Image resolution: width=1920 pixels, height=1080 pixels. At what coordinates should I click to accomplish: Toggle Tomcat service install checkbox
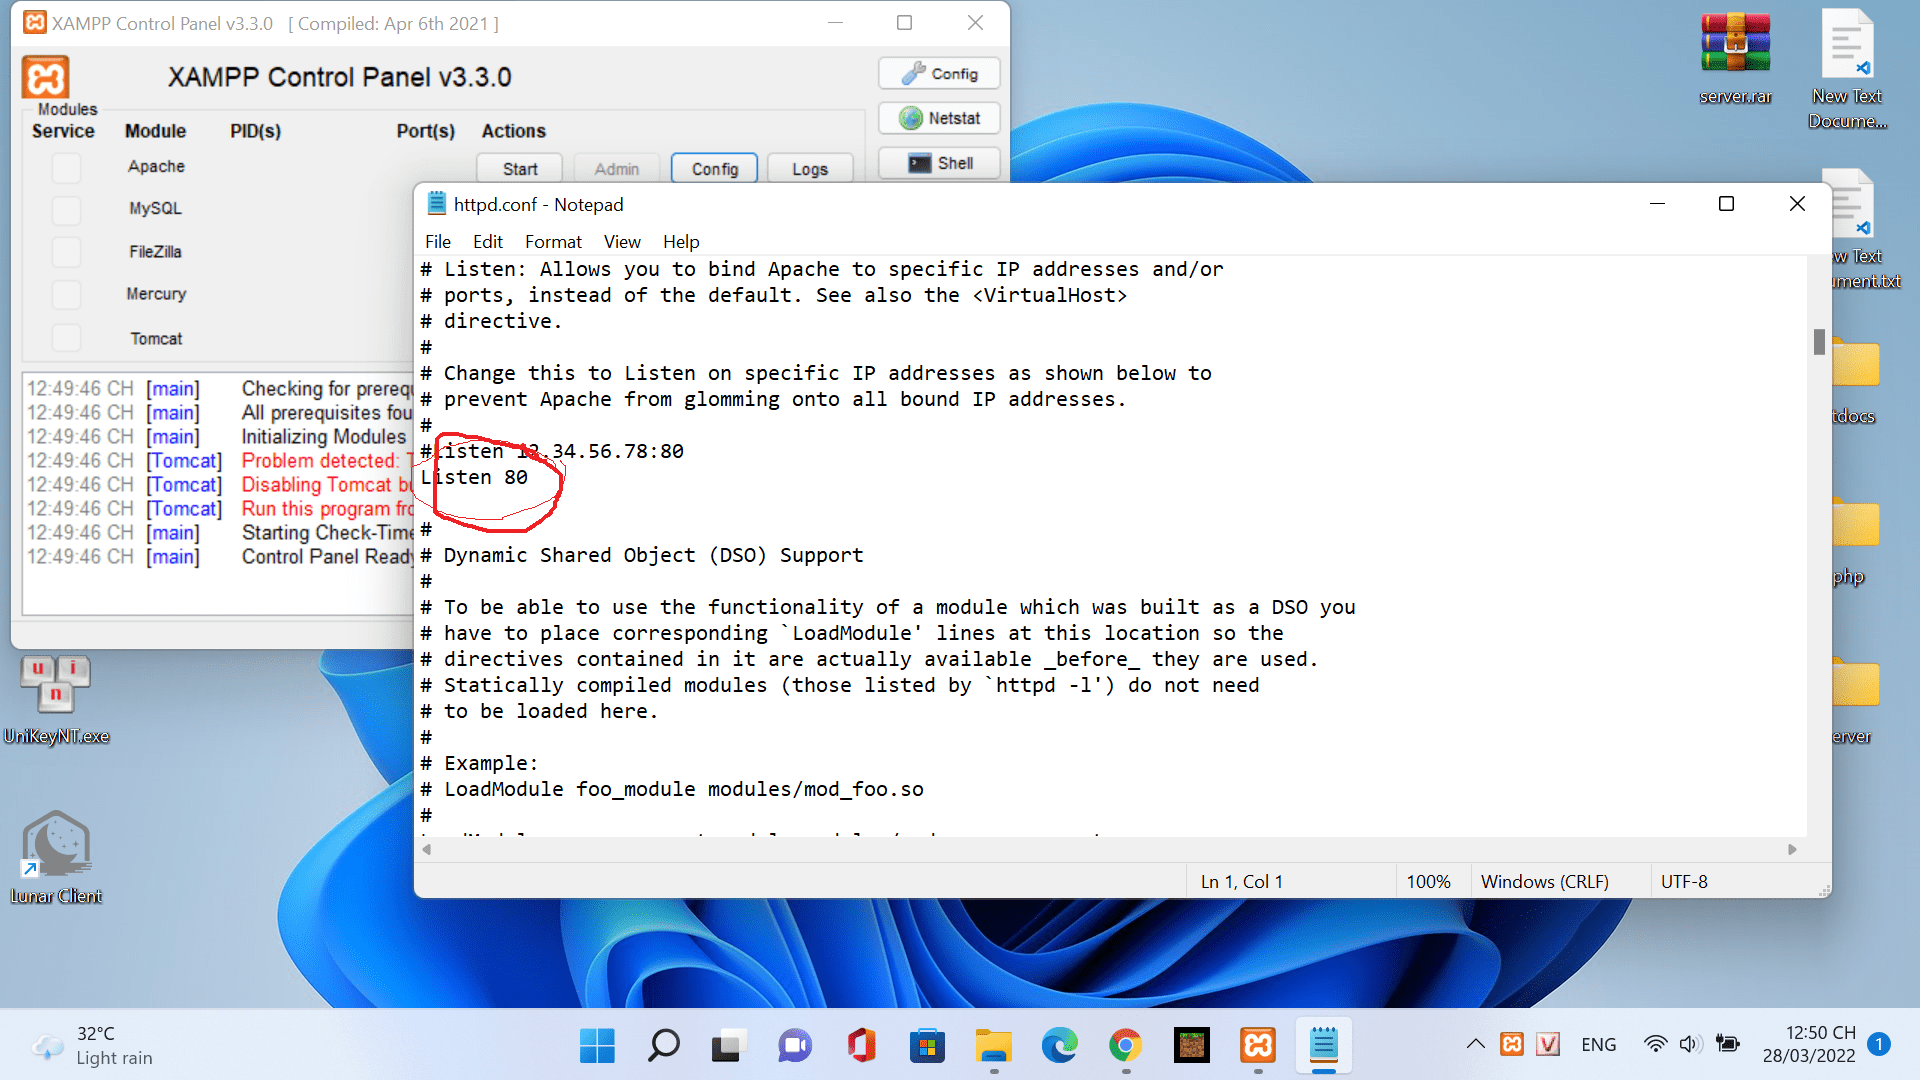click(66, 338)
